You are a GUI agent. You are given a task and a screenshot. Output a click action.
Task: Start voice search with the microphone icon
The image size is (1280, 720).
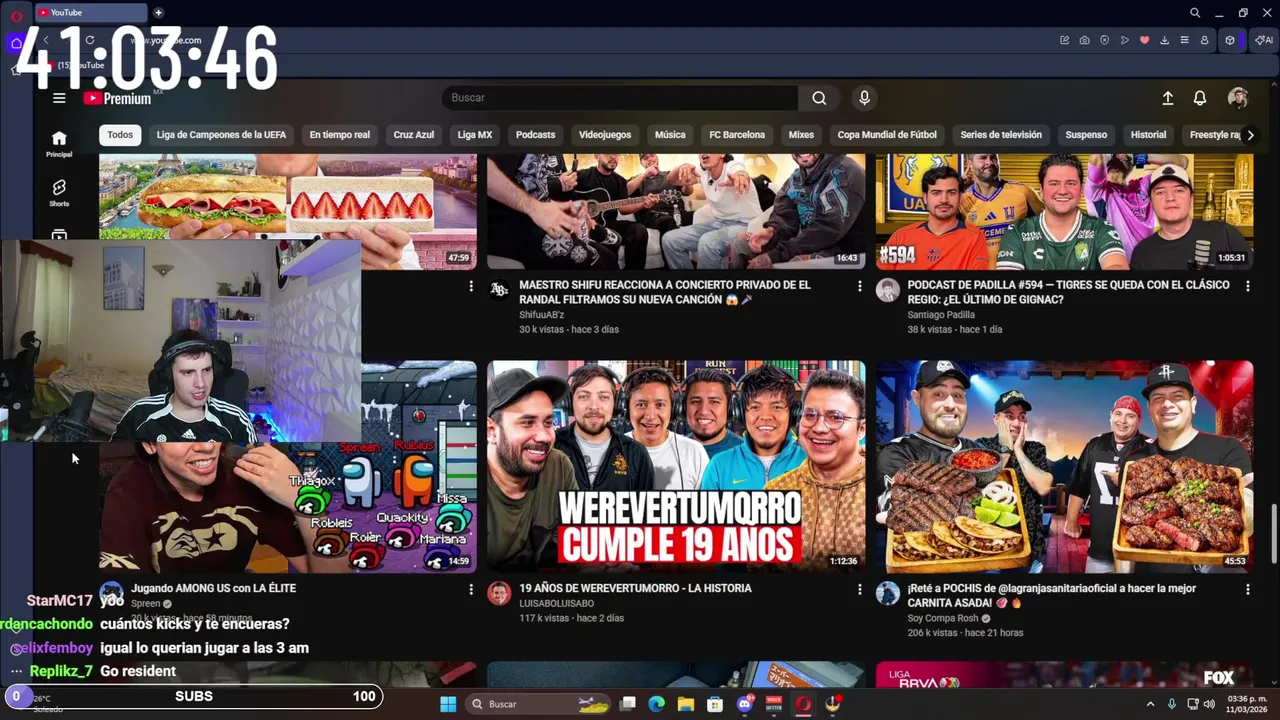pyautogui.click(x=865, y=98)
